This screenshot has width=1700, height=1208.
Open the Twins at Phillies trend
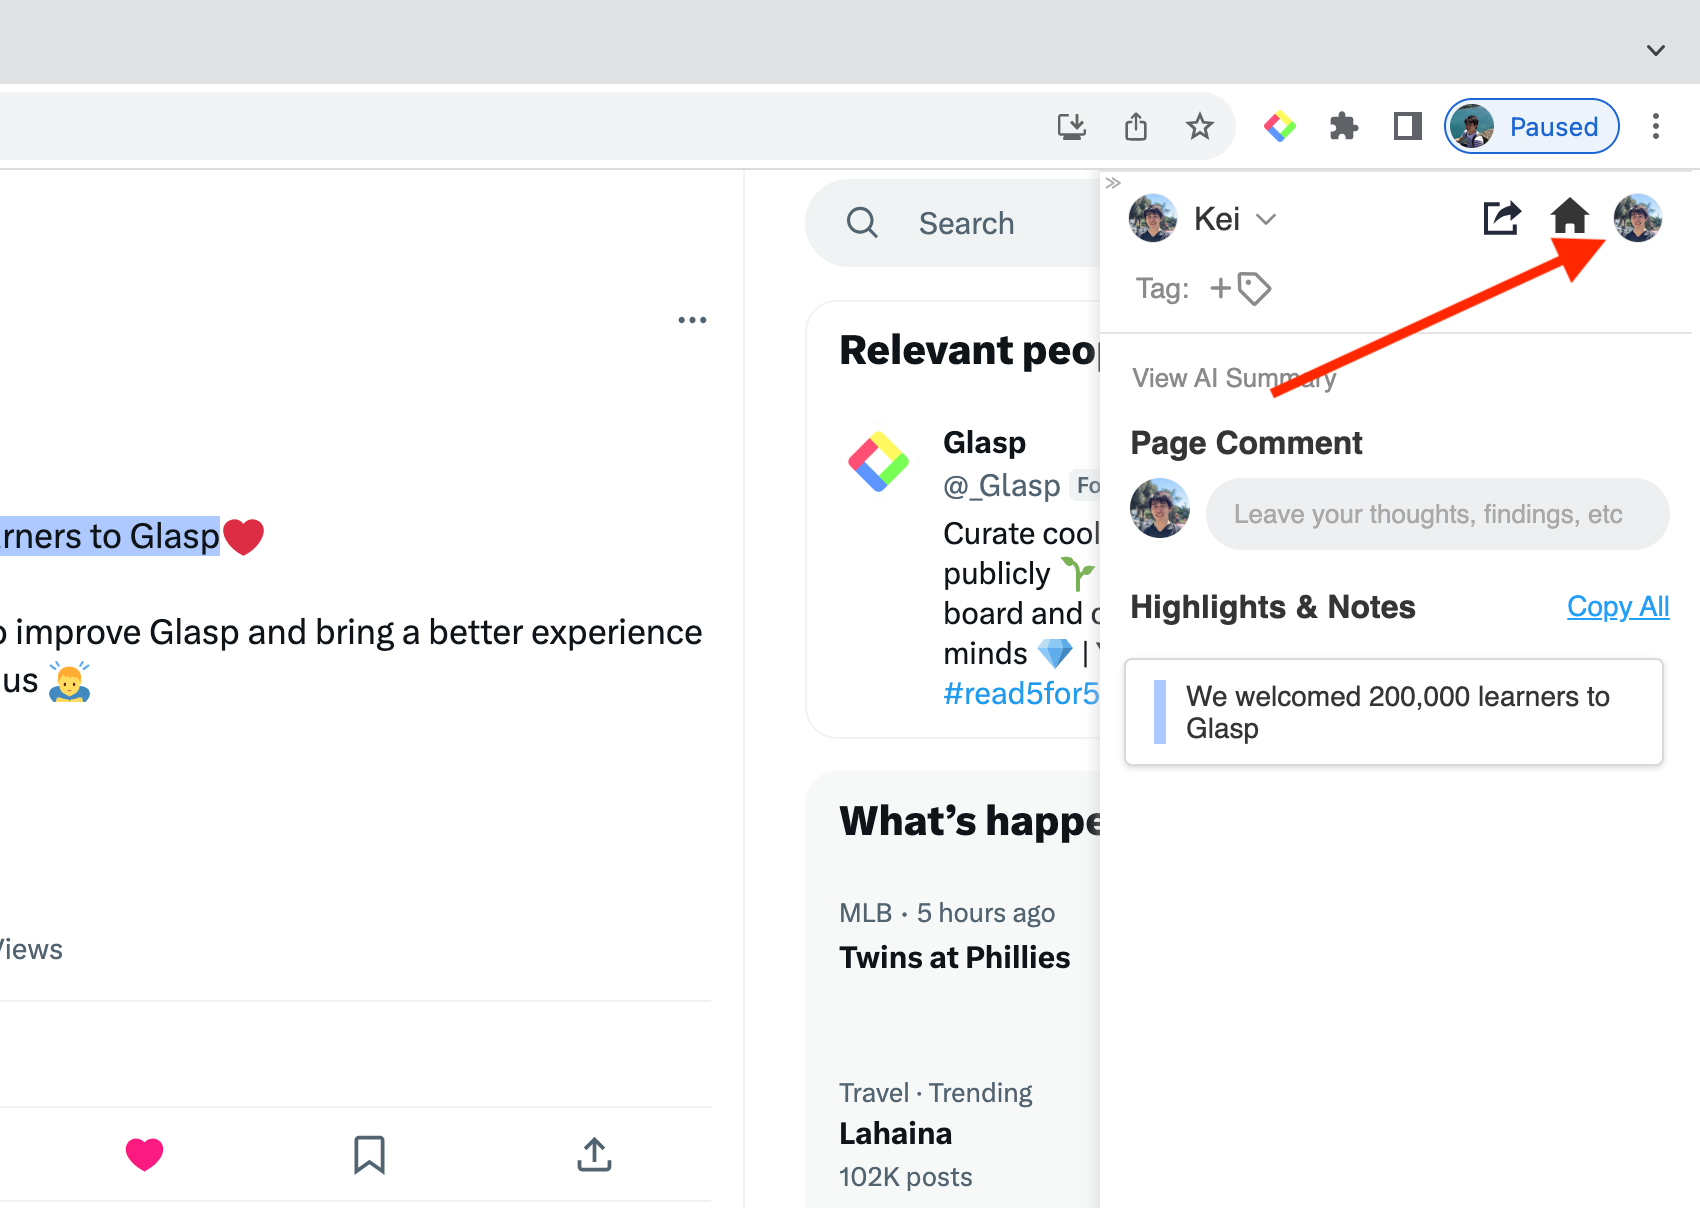[955, 957]
